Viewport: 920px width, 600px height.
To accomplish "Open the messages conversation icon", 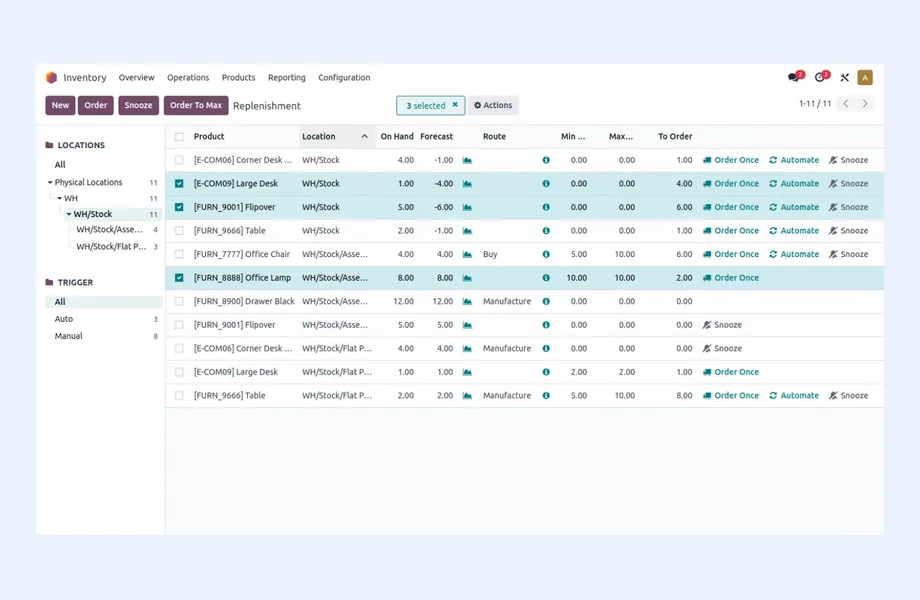I will [794, 77].
